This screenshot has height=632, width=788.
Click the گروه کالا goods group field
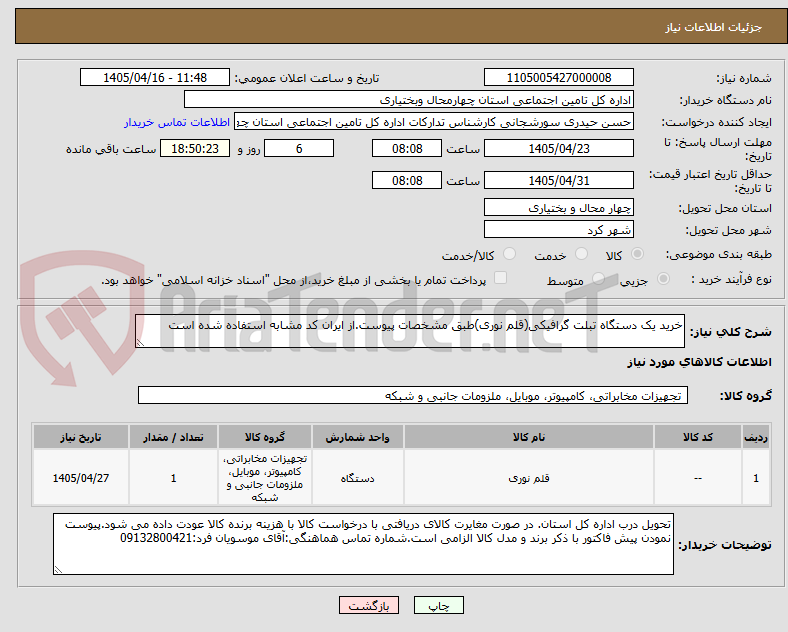point(413,395)
